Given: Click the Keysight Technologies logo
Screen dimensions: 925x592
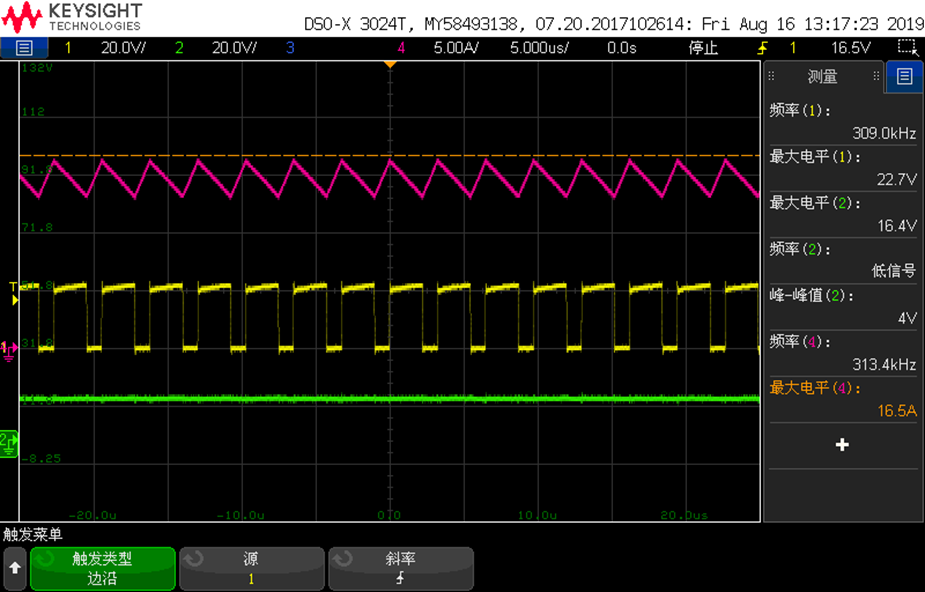Looking at the screenshot, I should click(x=72, y=17).
